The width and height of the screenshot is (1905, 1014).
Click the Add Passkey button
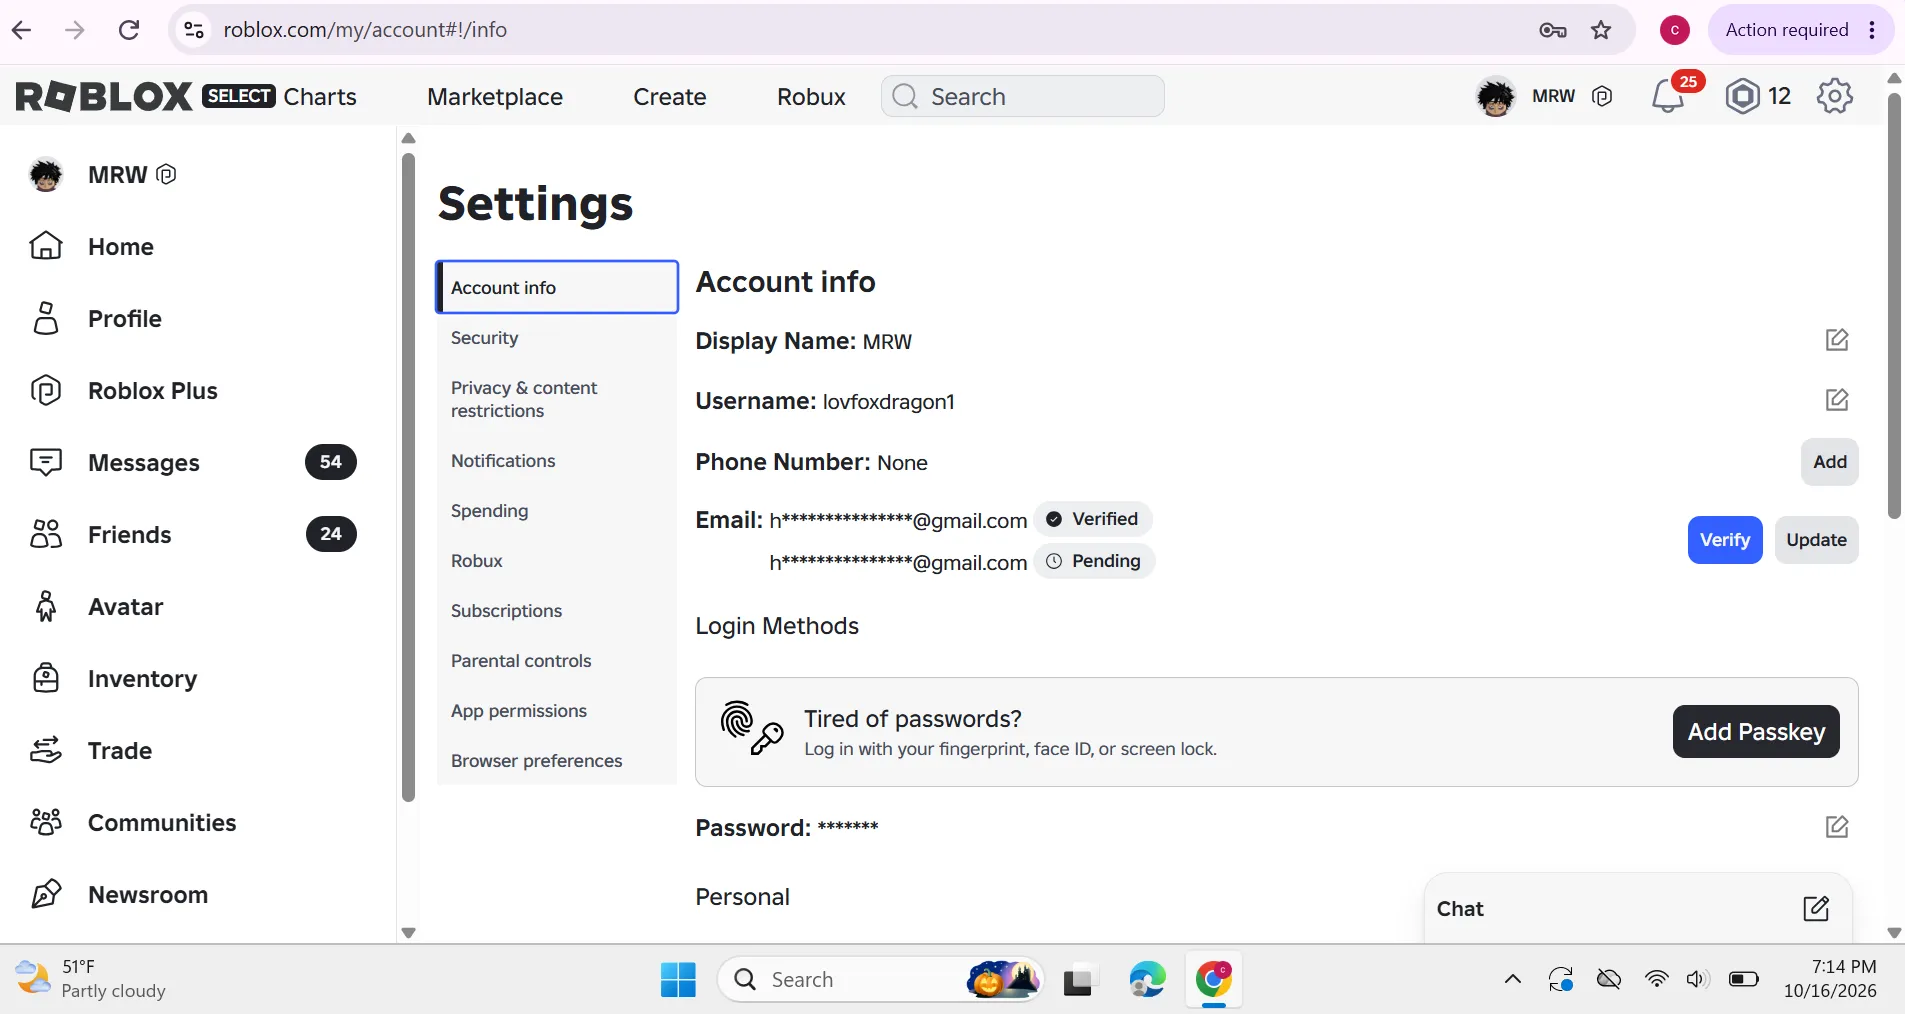[x=1756, y=732]
